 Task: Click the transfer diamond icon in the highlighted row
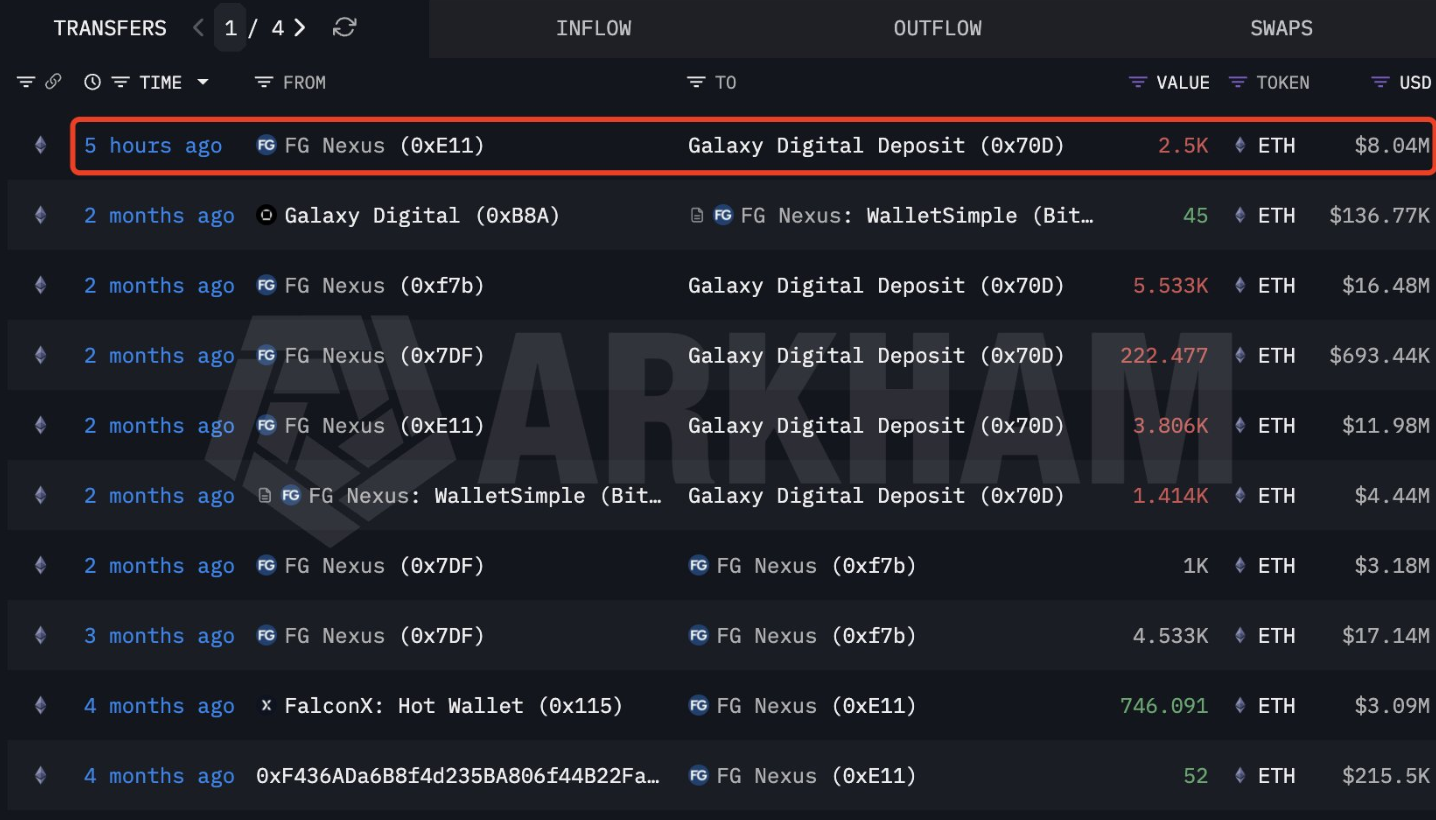pyautogui.click(x=38, y=145)
